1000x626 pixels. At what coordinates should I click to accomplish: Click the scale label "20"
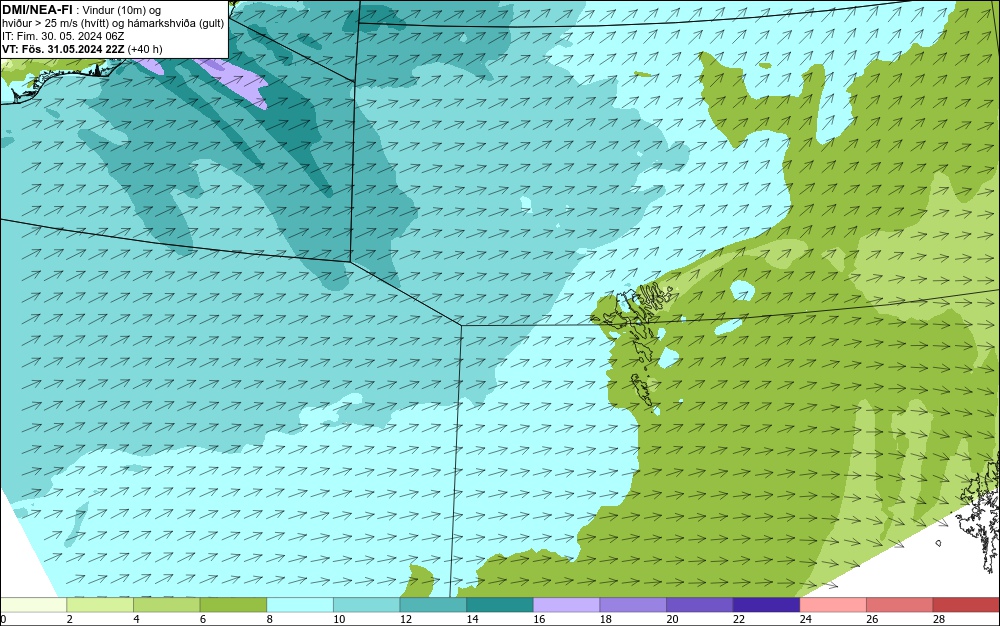point(672,619)
